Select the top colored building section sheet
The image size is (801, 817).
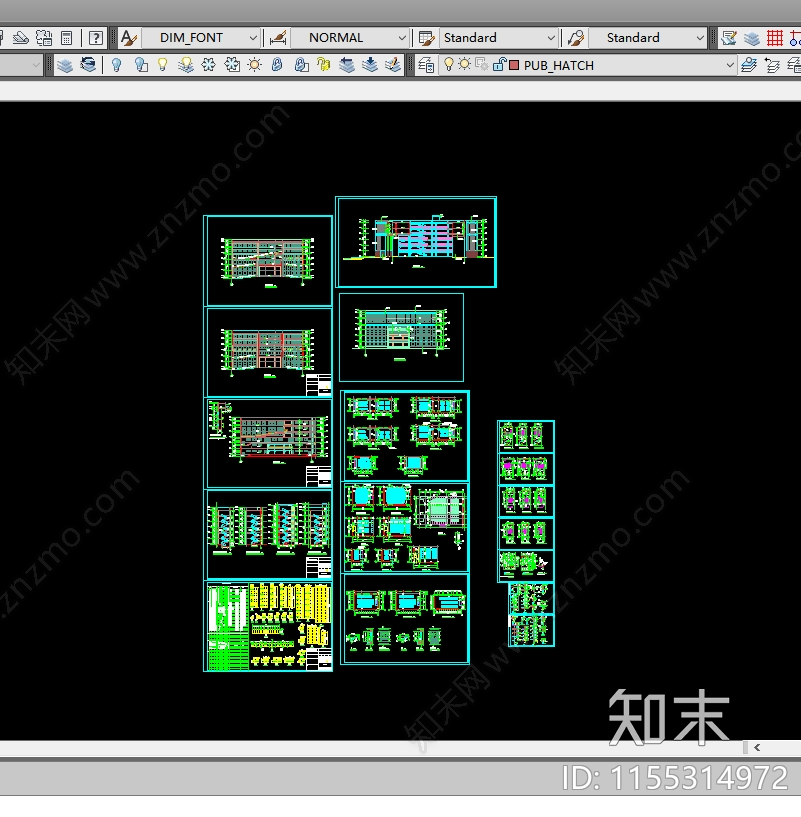416,242
